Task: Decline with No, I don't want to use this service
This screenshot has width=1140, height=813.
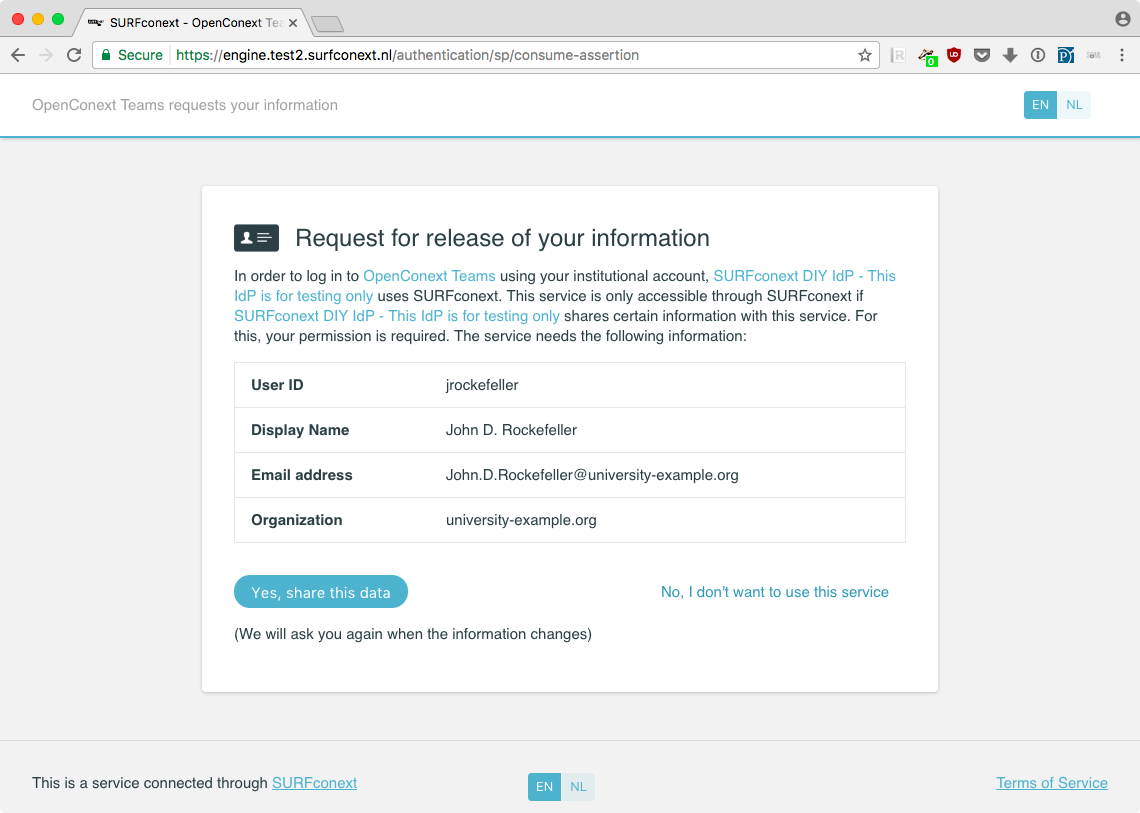Action: pos(774,592)
